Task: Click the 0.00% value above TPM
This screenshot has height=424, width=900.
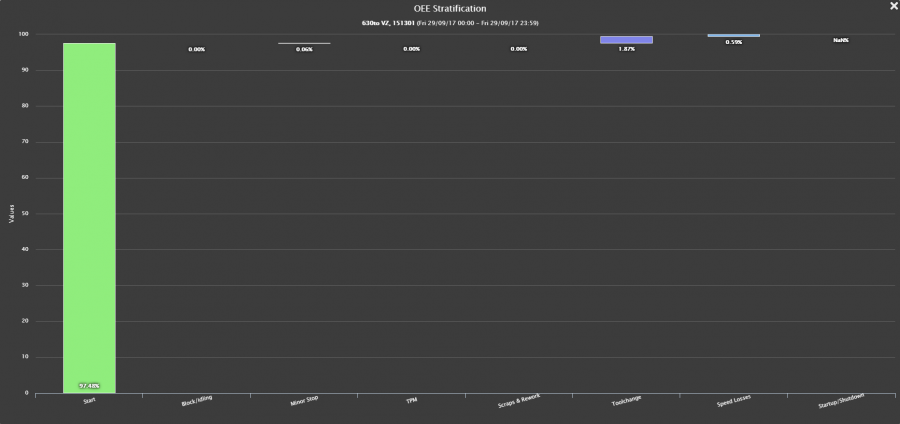Action: [412, 49]
